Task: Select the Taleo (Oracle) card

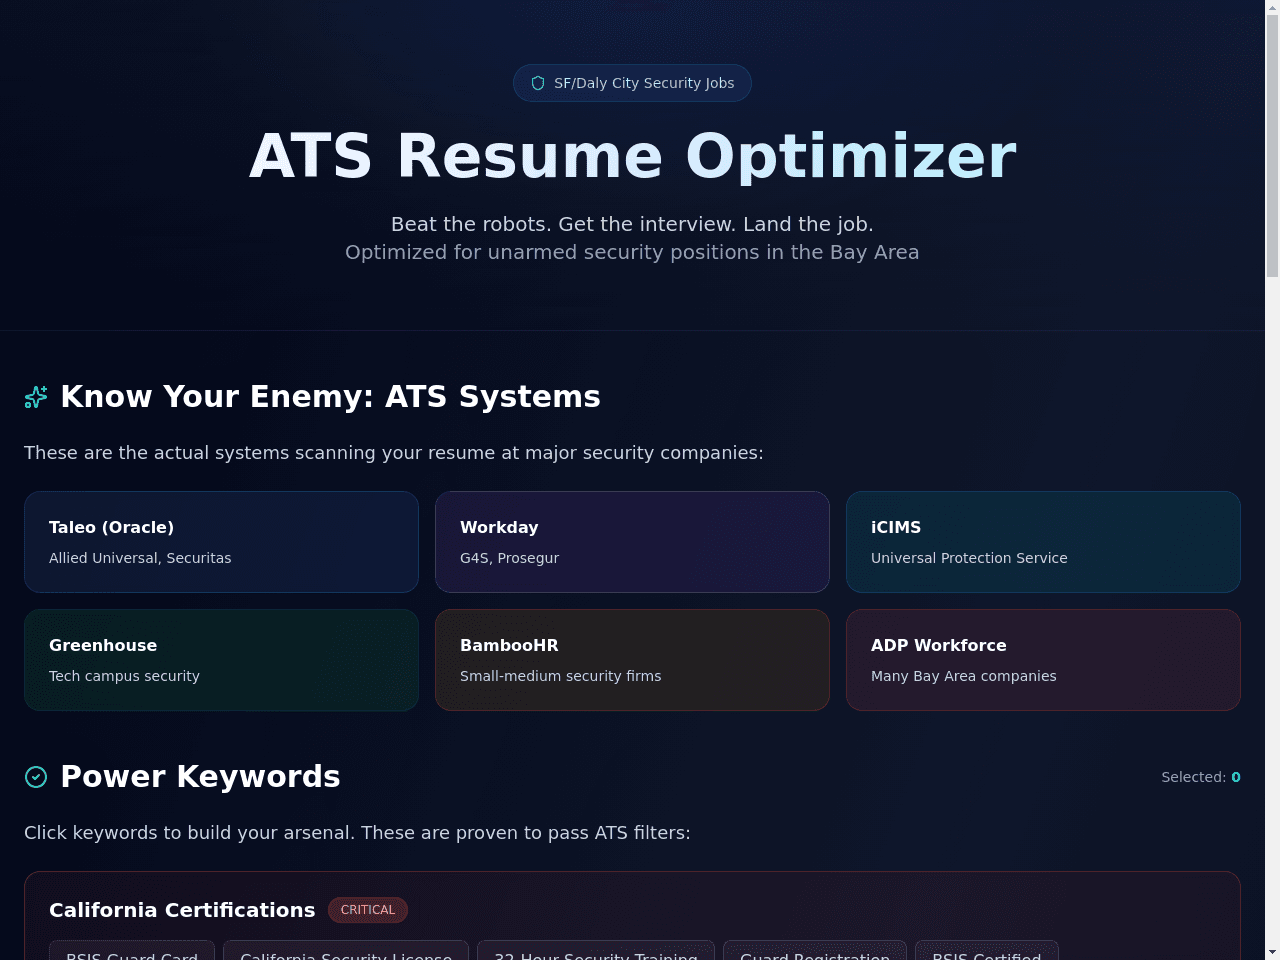Action: pyautogui.click(x=221, y=542)
